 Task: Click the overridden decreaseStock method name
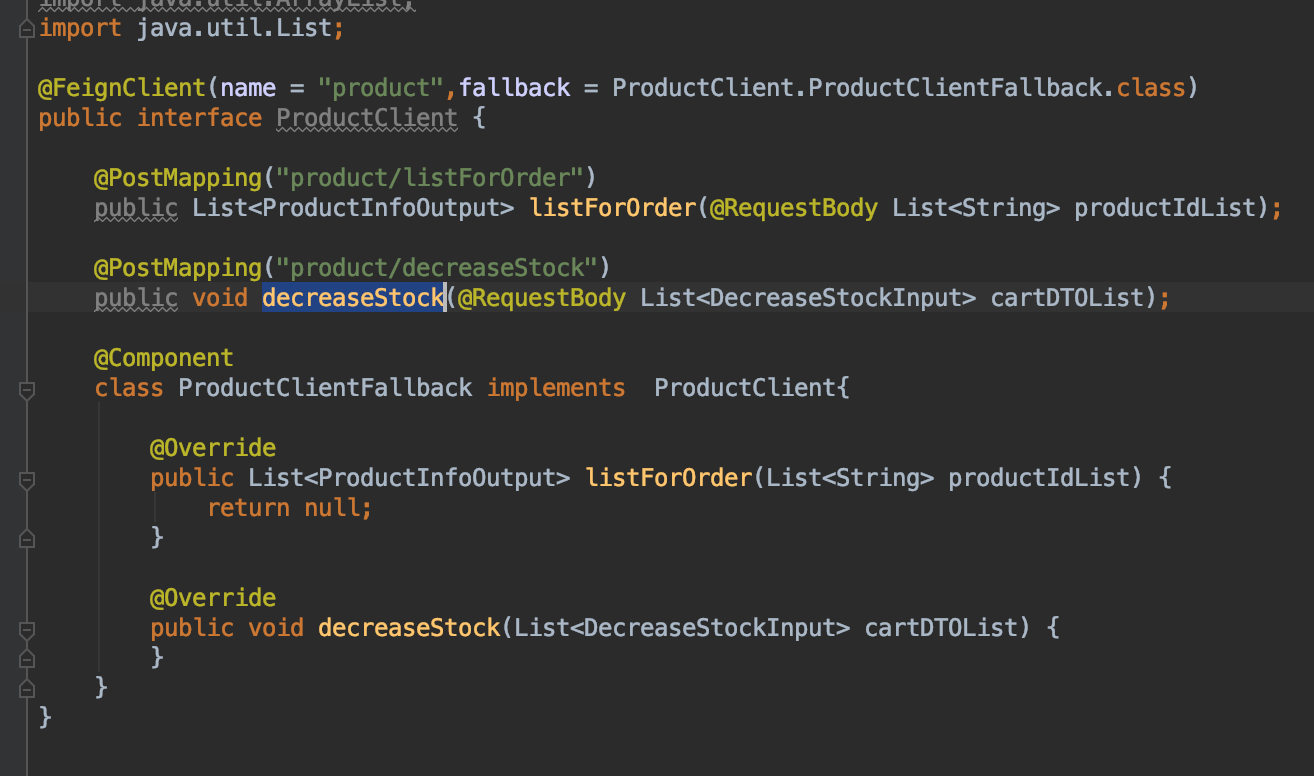(409, 628)
